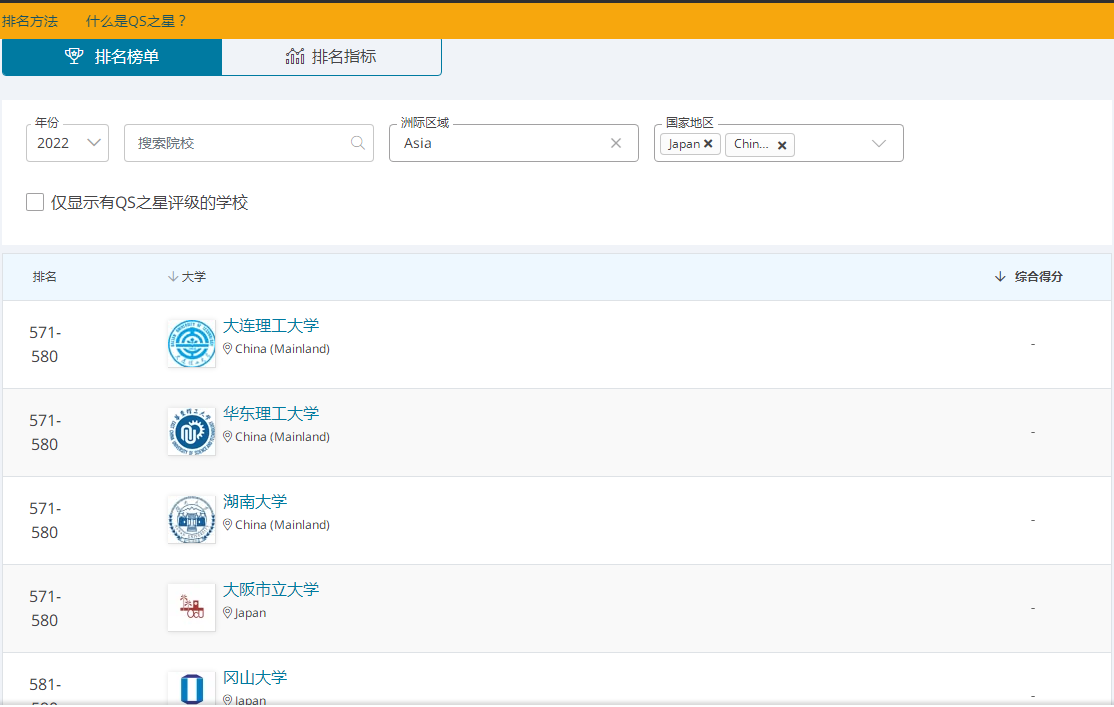Select China (Mainland) text under 华东理工大学
This screenshot has width=1114, height=707.
tap(282, 437)
